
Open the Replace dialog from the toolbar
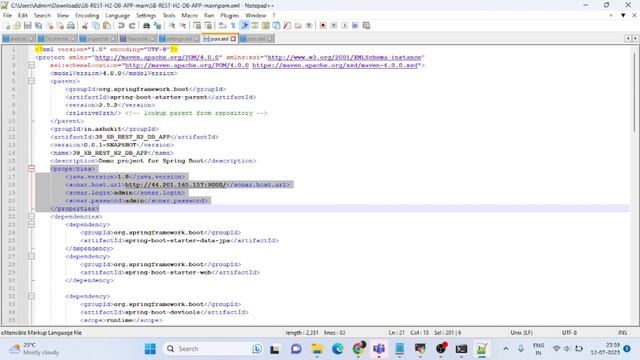pos(157,26)
